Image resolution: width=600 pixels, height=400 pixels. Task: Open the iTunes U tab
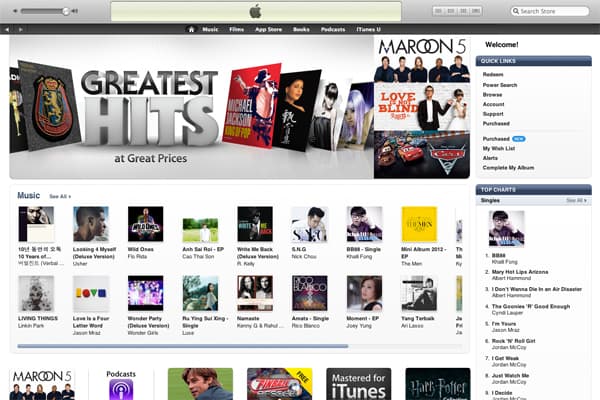click(x=368, y=29)
